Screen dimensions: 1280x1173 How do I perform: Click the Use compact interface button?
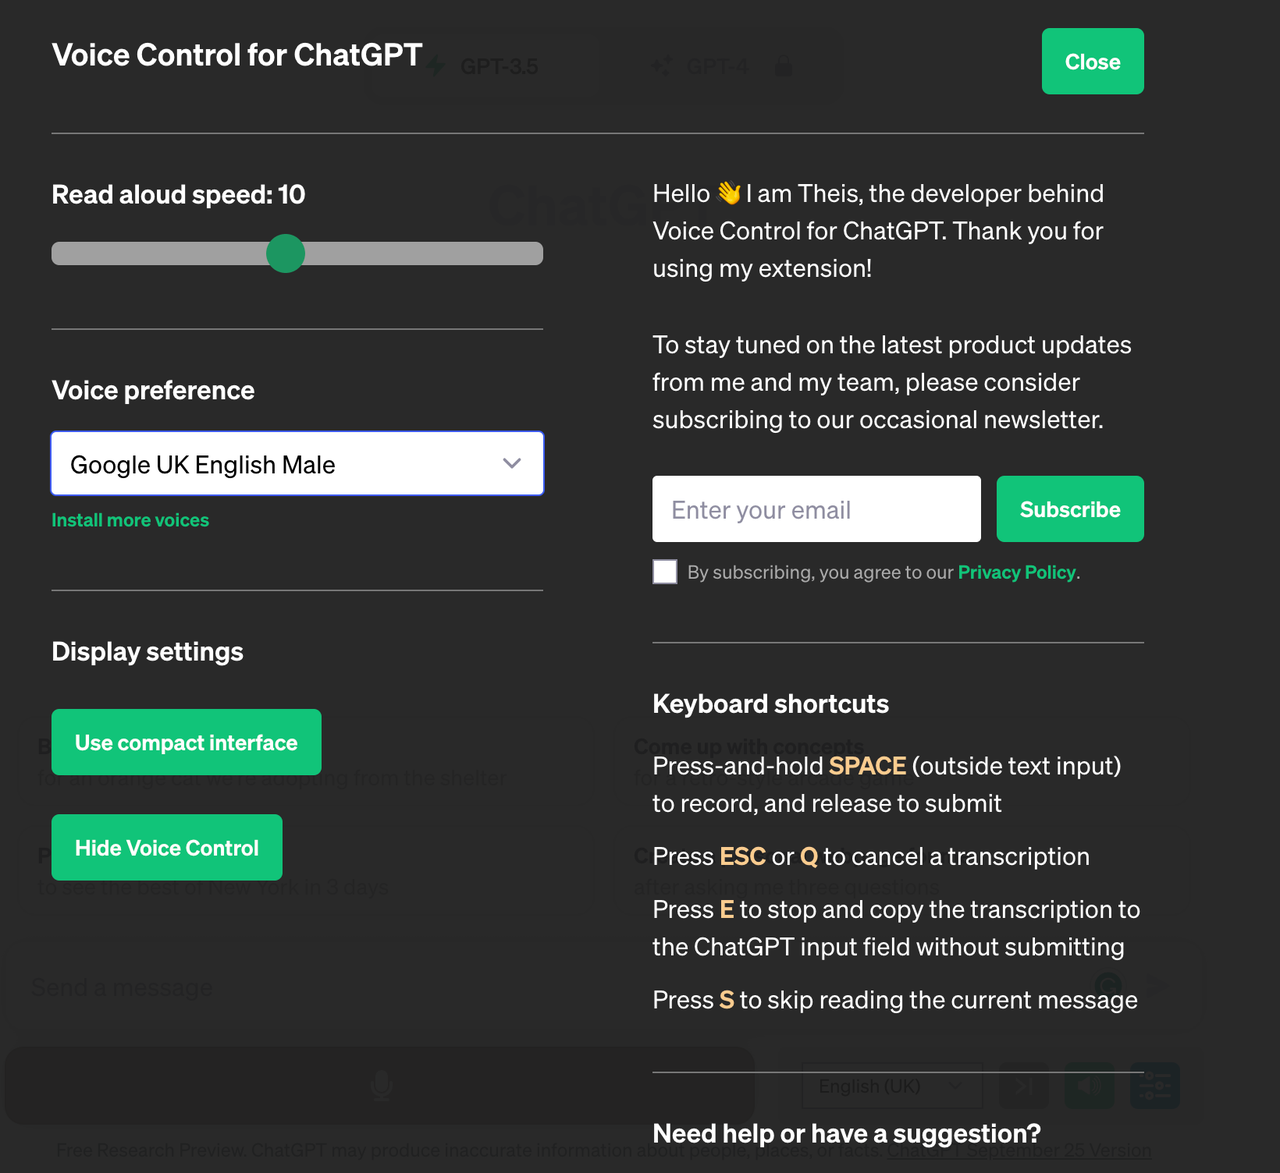(186, 742)
